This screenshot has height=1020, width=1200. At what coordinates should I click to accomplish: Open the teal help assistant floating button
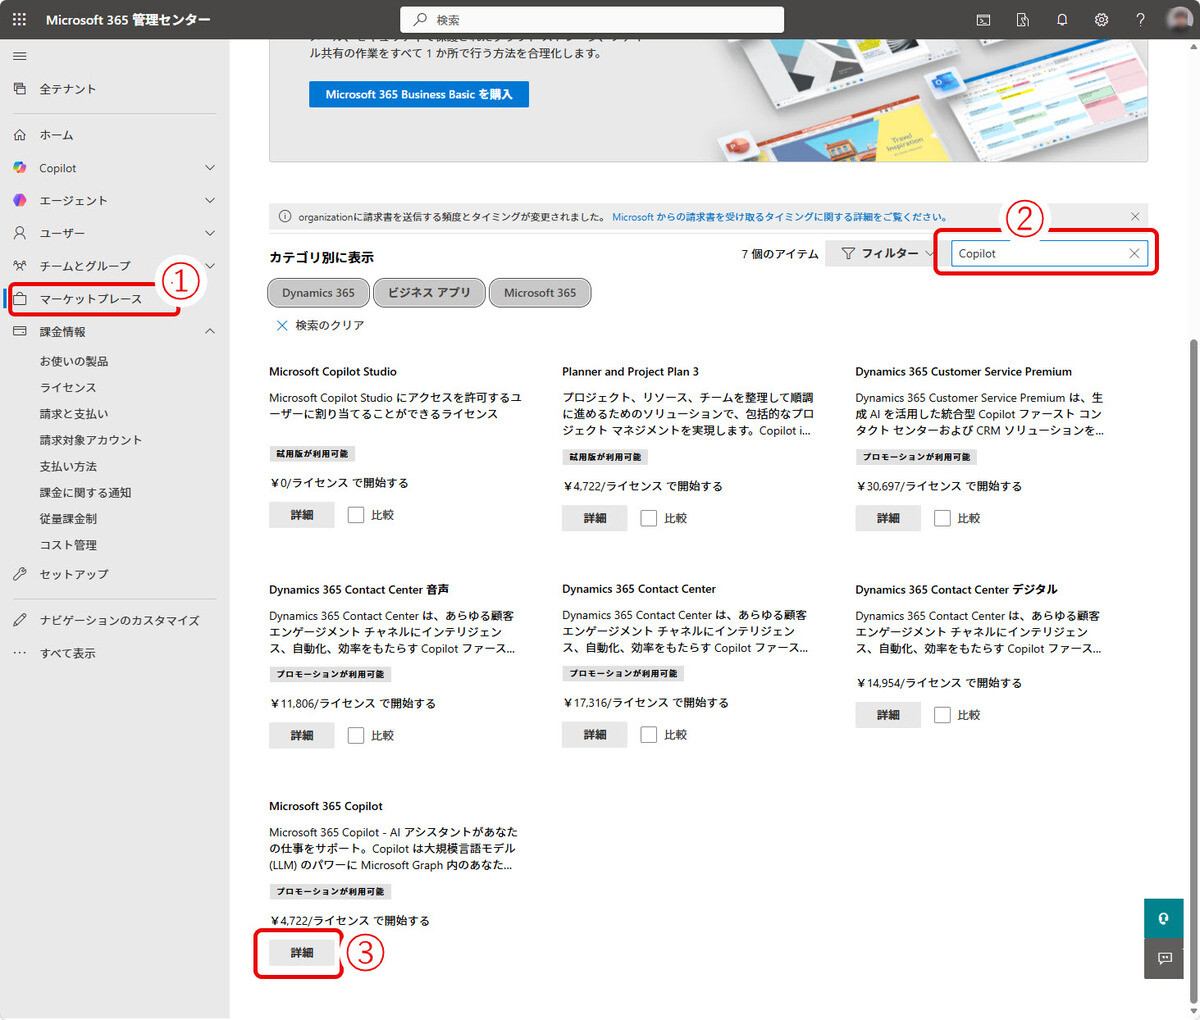1164,919
